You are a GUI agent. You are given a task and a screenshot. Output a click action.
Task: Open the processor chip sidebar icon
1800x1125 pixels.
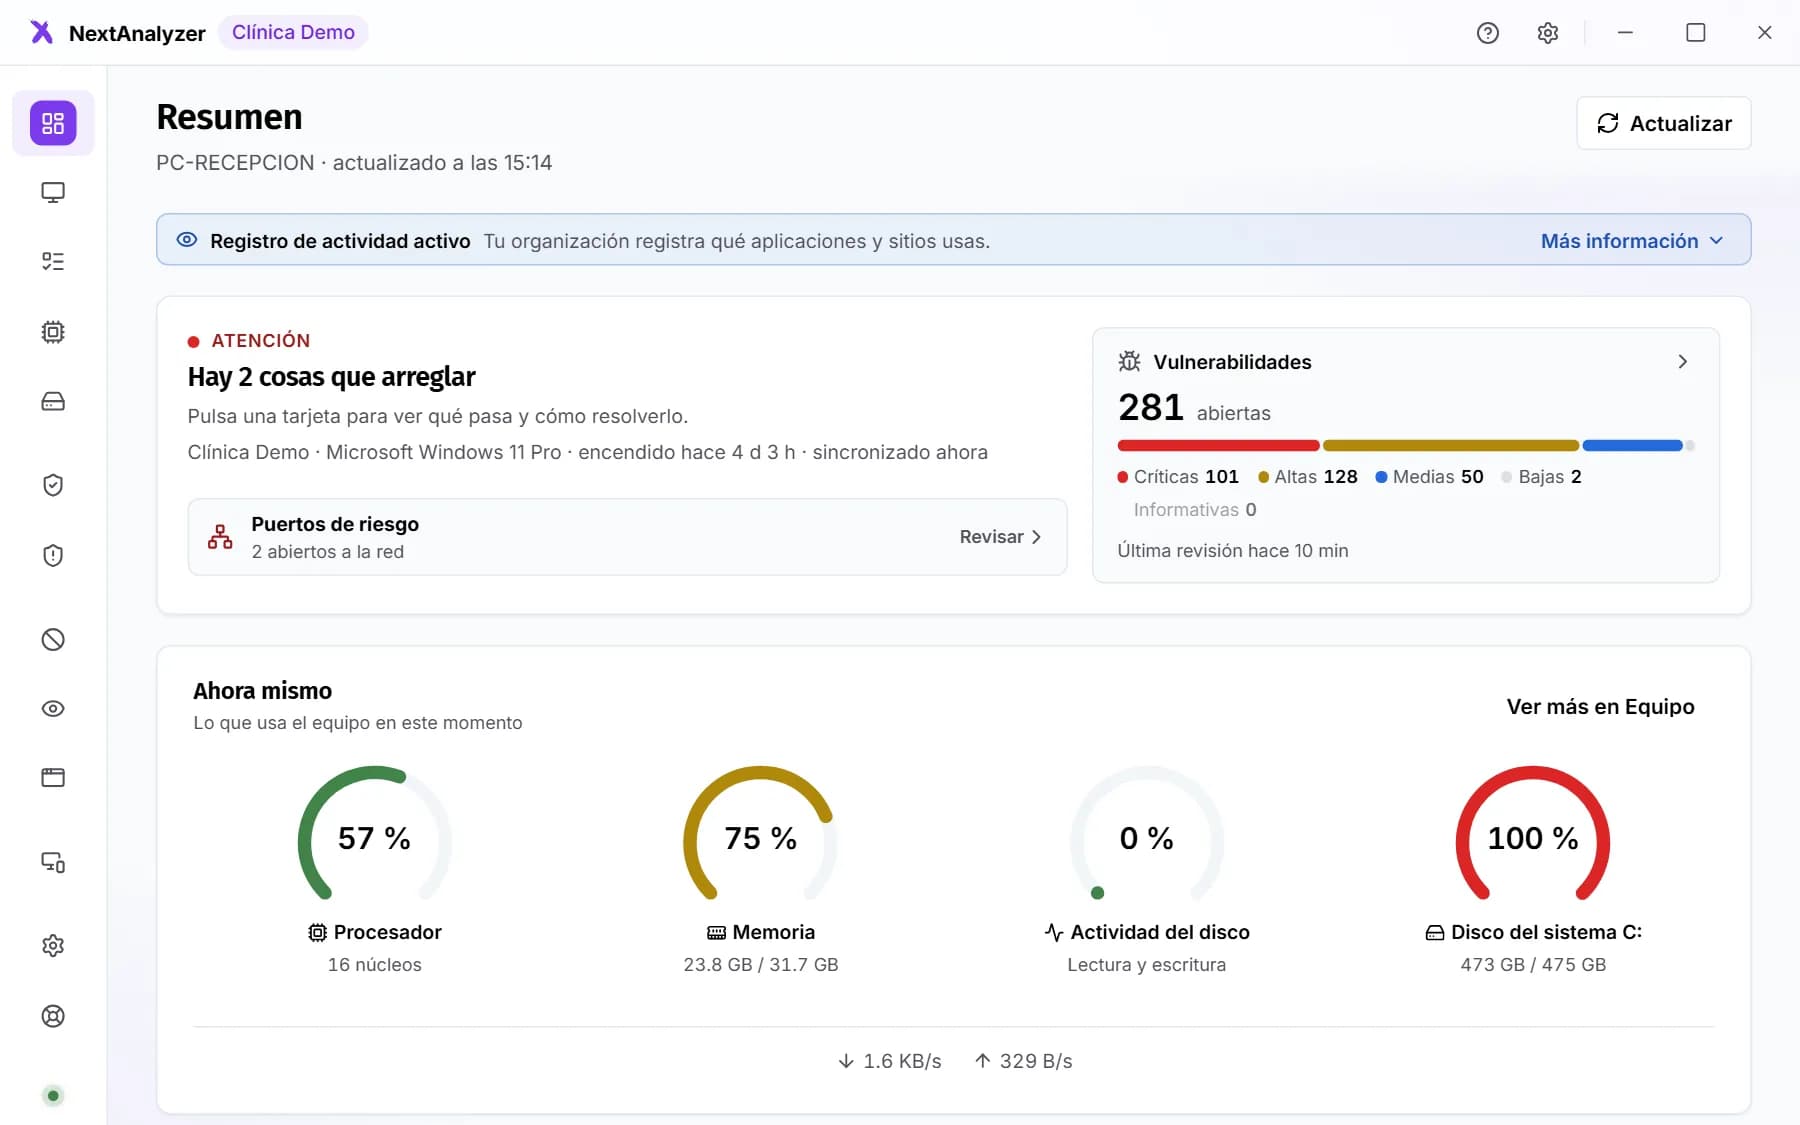click(x=53, y=332)
